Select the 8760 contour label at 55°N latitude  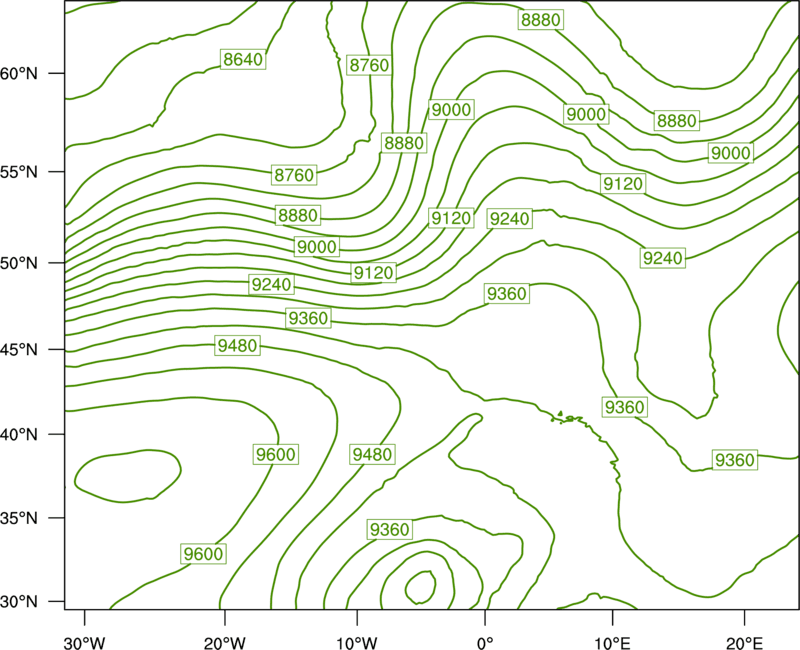[x=294, y=174]
